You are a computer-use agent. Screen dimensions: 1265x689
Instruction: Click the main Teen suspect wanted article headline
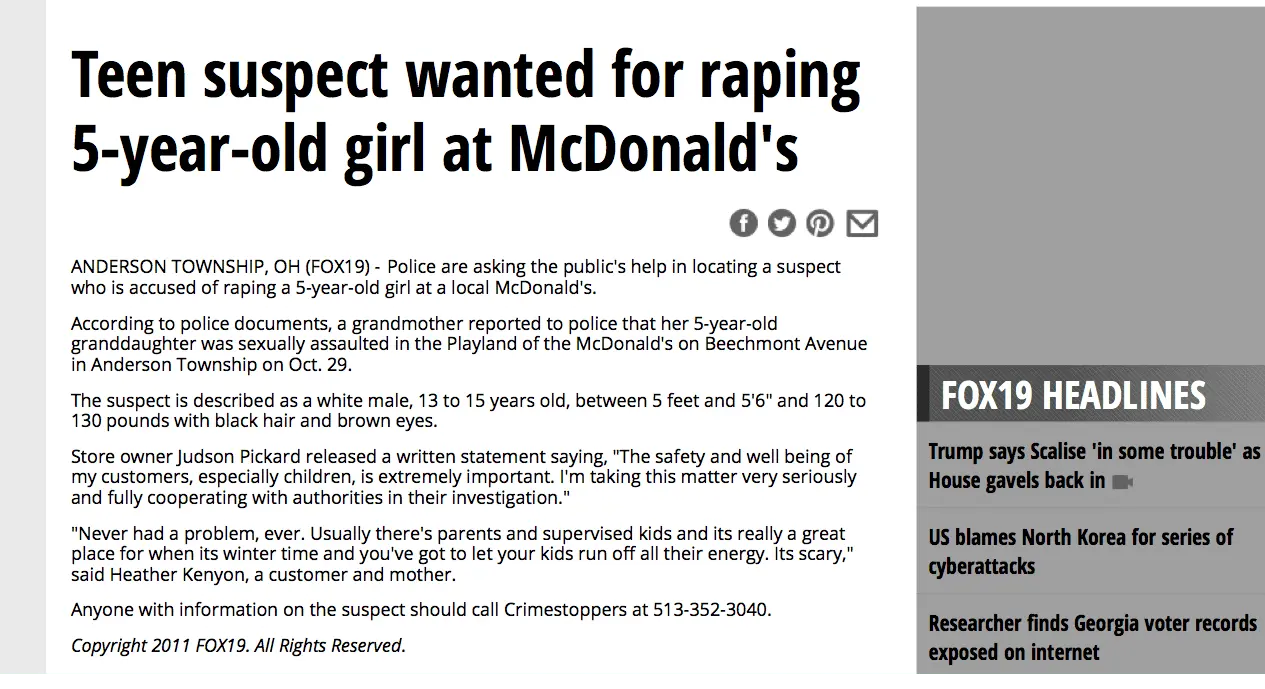pos(466,111)
